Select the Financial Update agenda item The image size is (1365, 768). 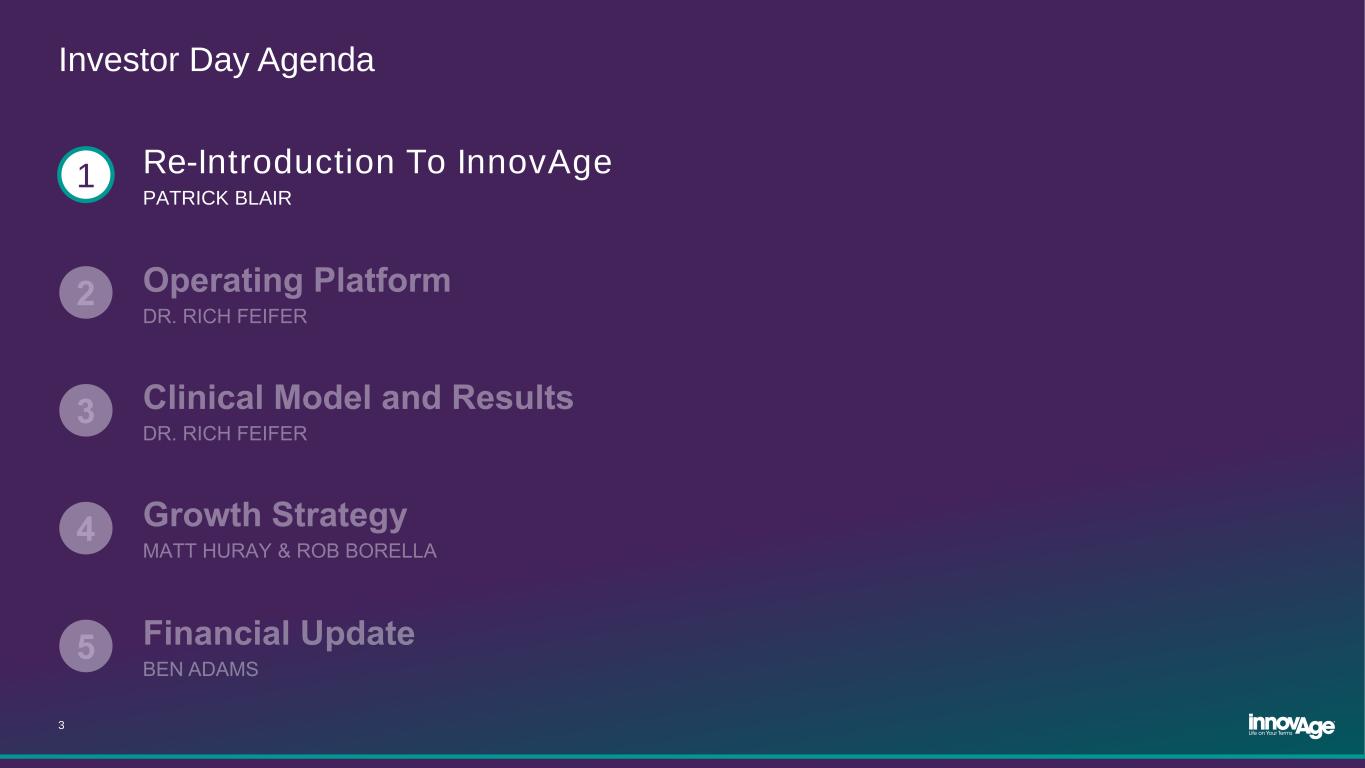coord(279,633)
